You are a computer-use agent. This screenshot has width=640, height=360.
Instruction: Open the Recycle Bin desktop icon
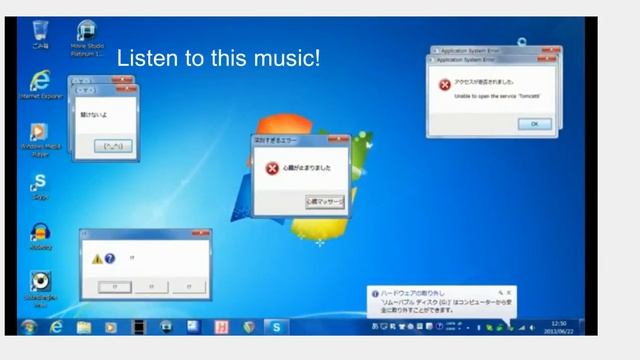click(x=40, y=34)
